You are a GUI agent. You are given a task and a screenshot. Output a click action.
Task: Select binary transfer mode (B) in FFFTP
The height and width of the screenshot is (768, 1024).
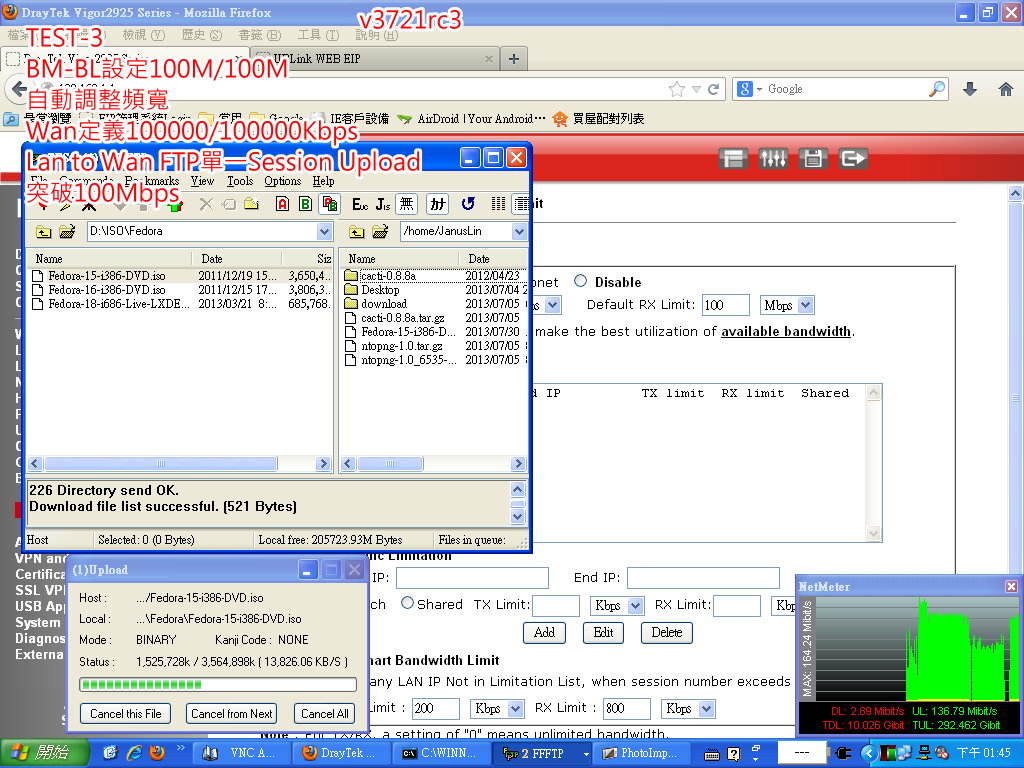click(306, 204)
